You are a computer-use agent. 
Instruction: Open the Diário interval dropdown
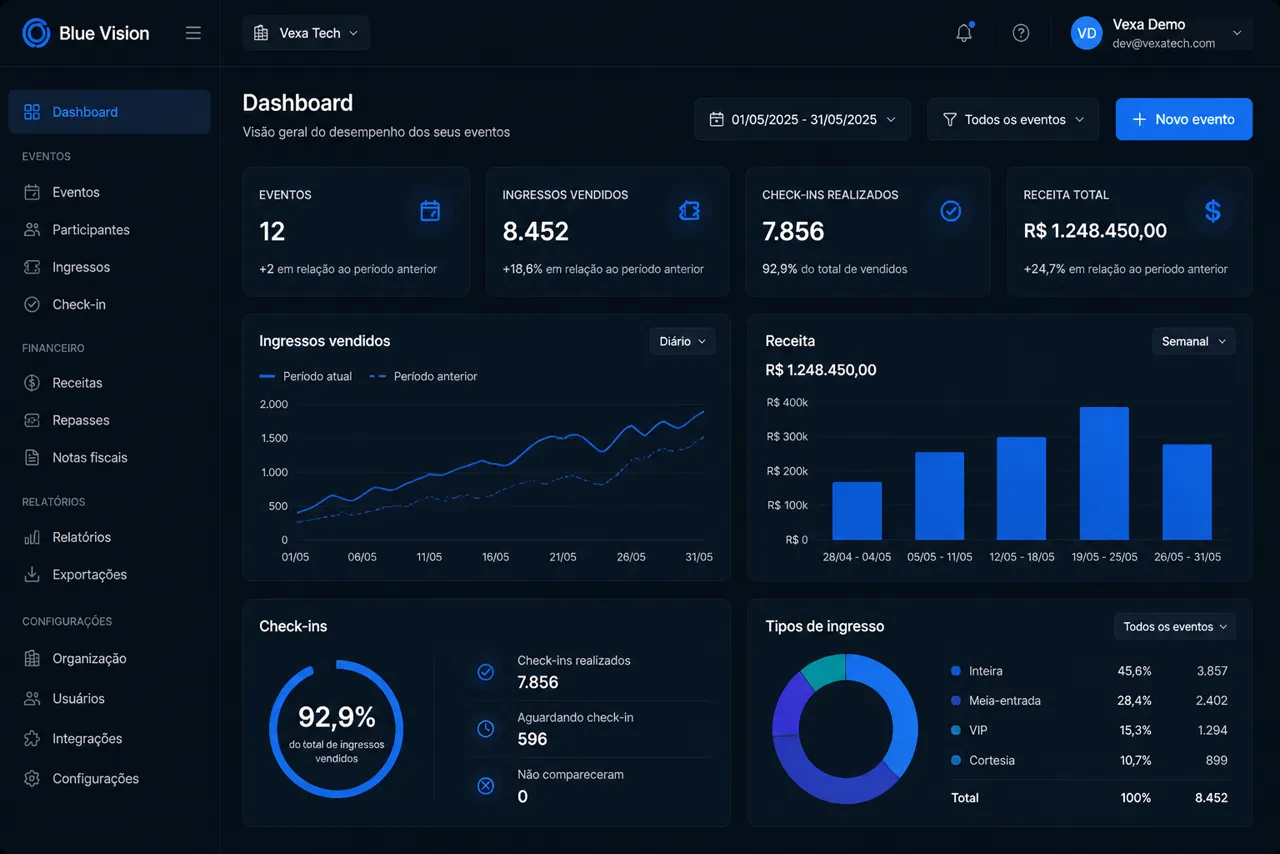click(x=682, y=341)
